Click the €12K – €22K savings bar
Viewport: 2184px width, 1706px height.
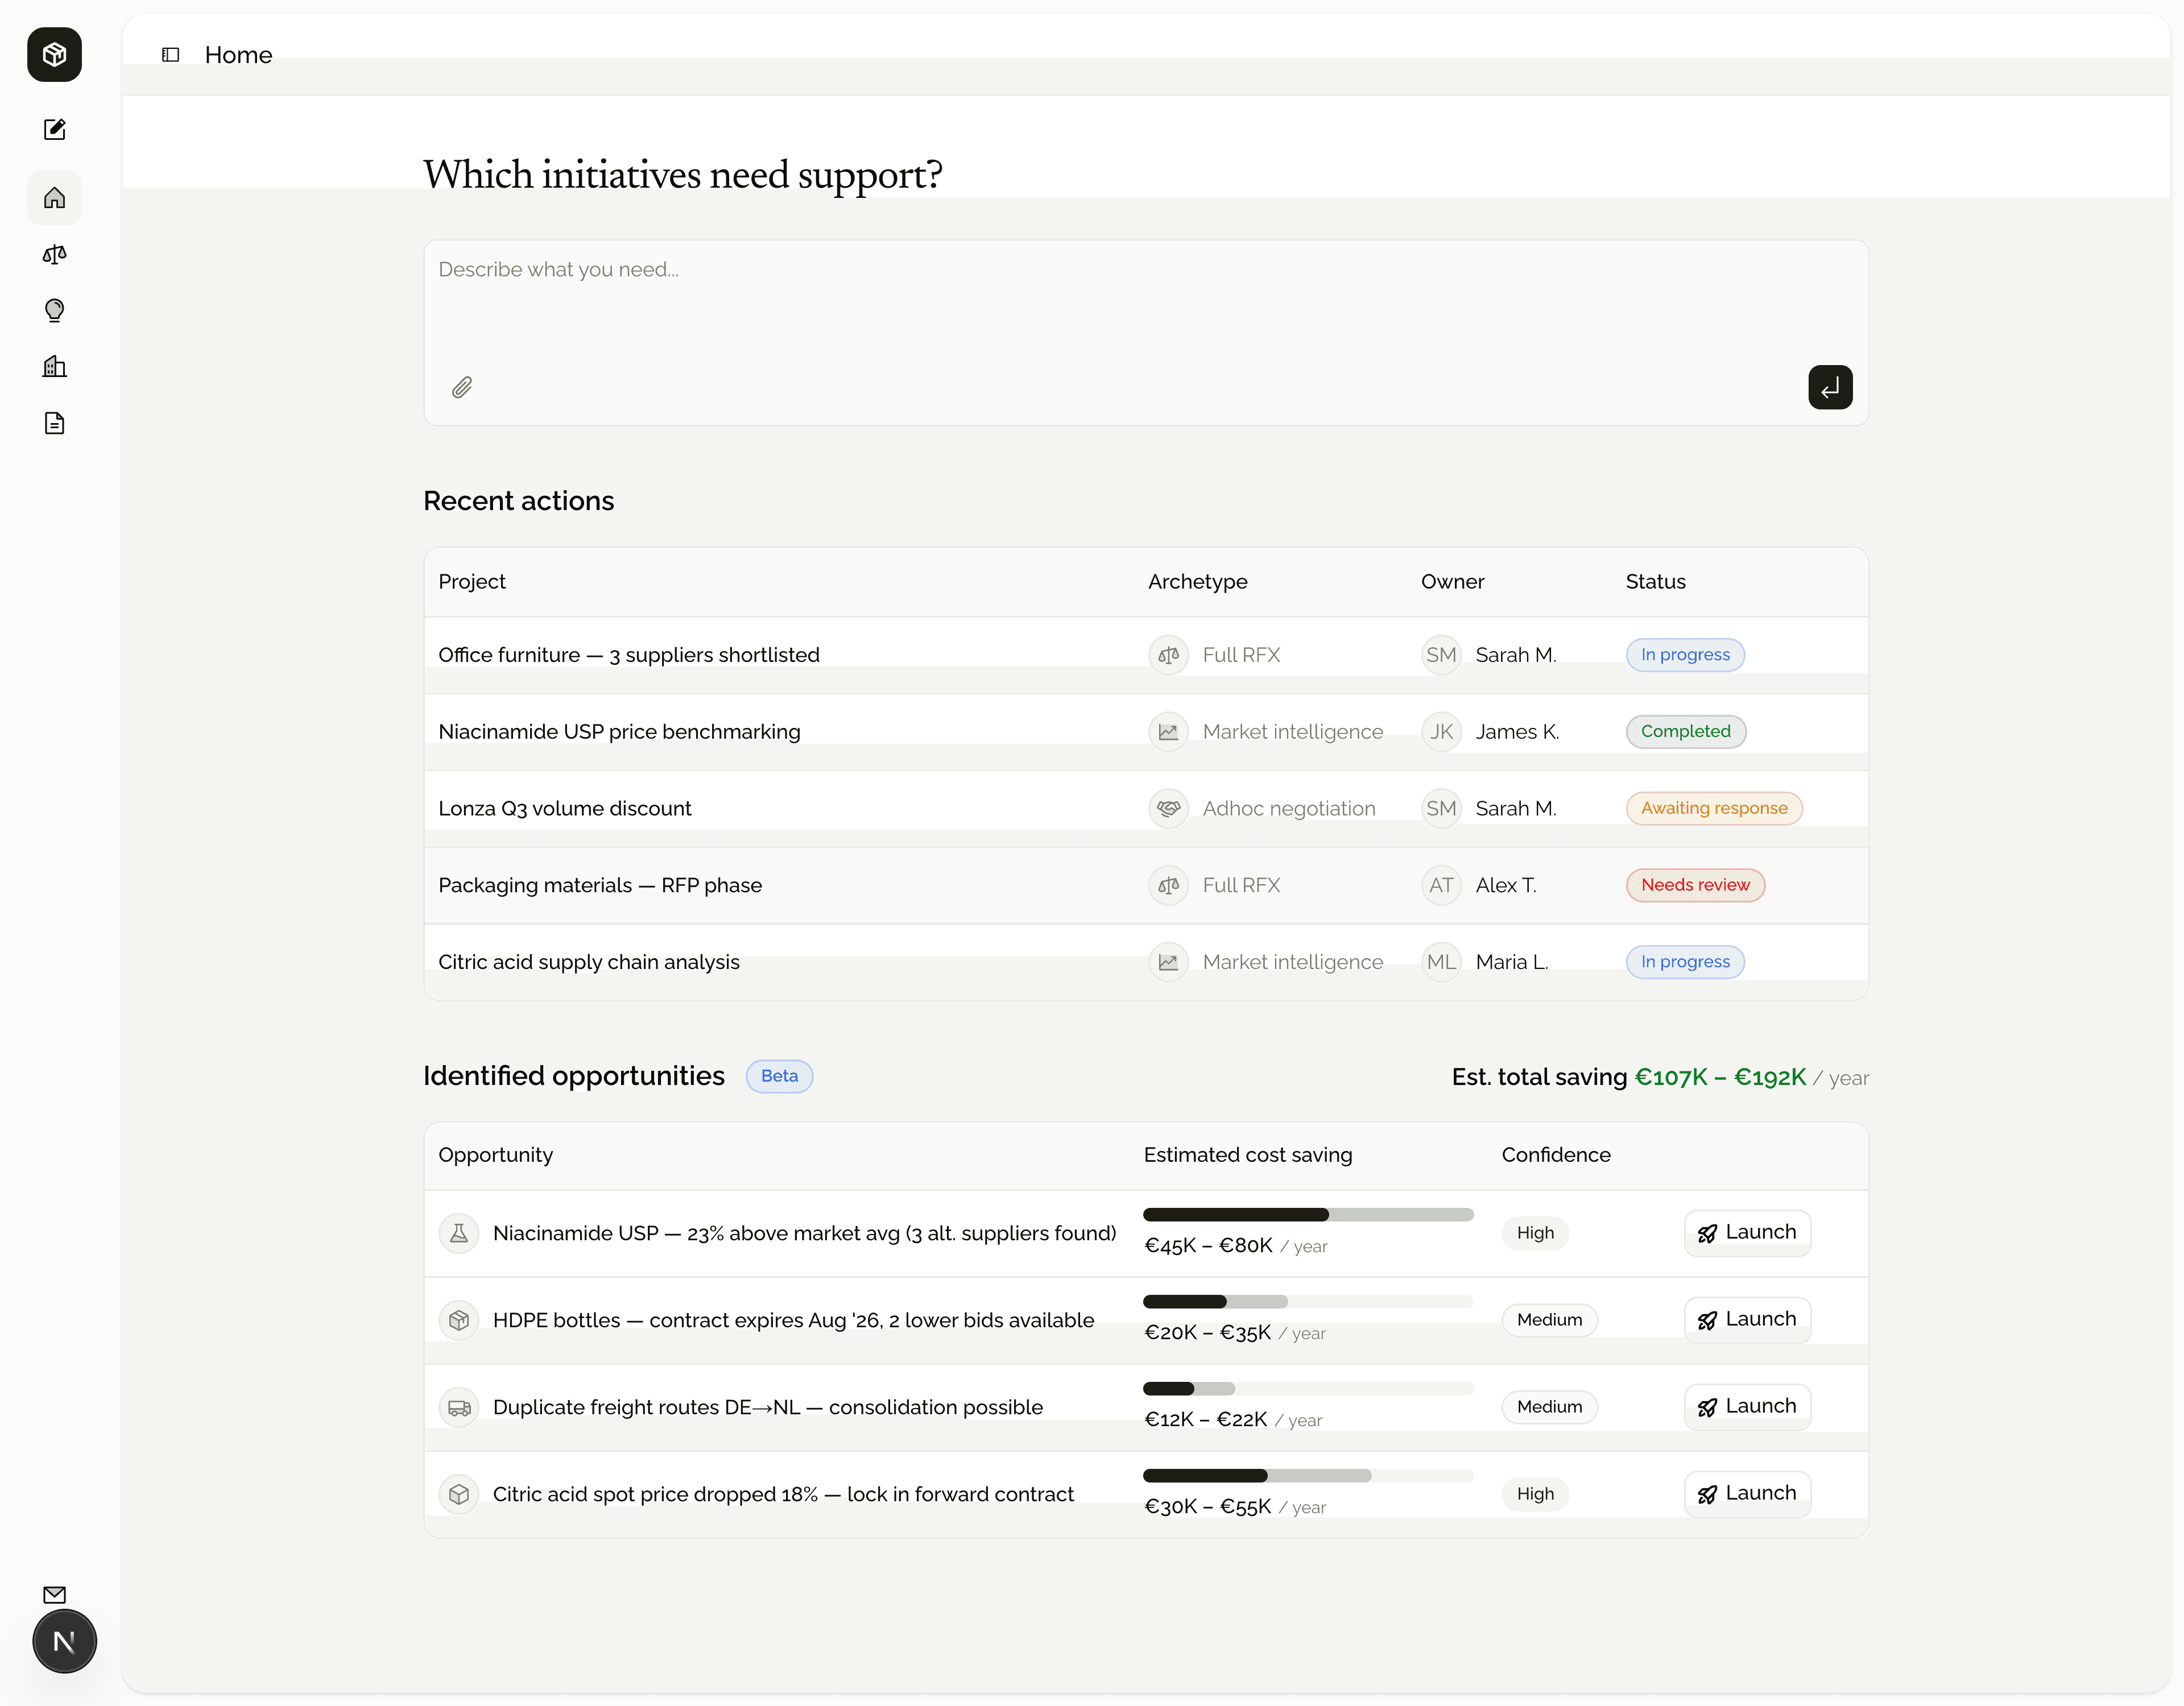click(1308, 1389)
